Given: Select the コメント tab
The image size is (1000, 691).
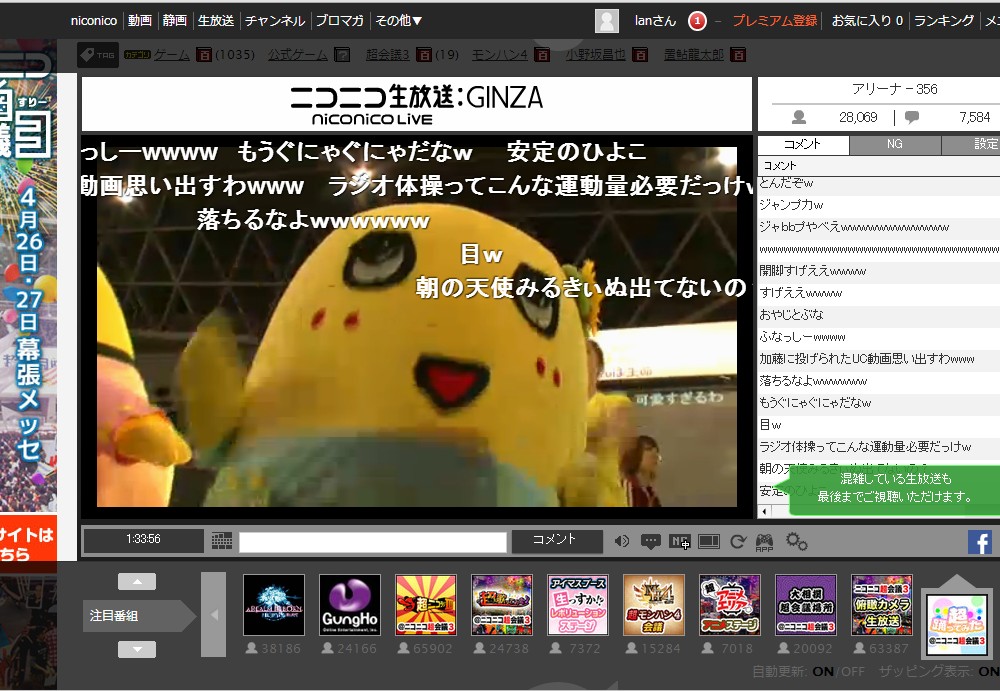Looking at the screenshot, I should (803, 144).
